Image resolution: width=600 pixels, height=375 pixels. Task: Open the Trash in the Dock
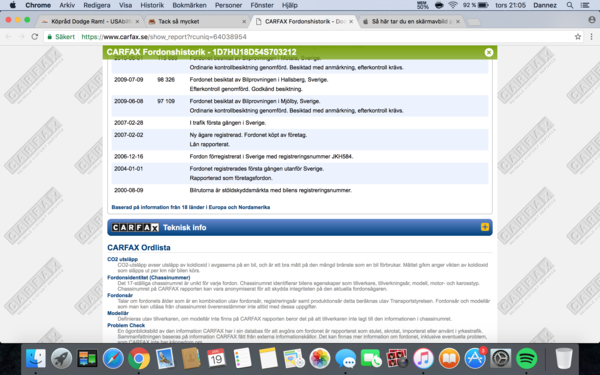coord(564,359)
